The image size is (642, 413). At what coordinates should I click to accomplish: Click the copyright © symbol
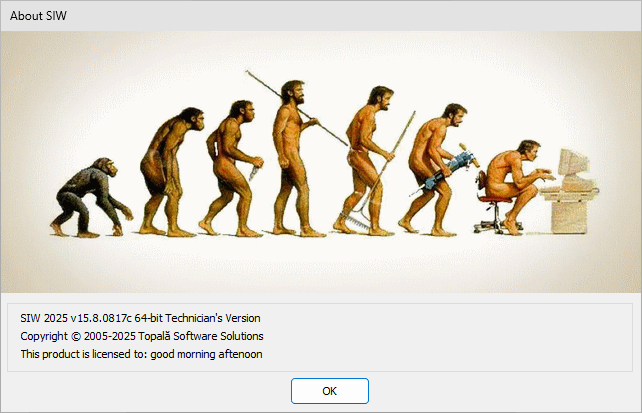(76, 336)
